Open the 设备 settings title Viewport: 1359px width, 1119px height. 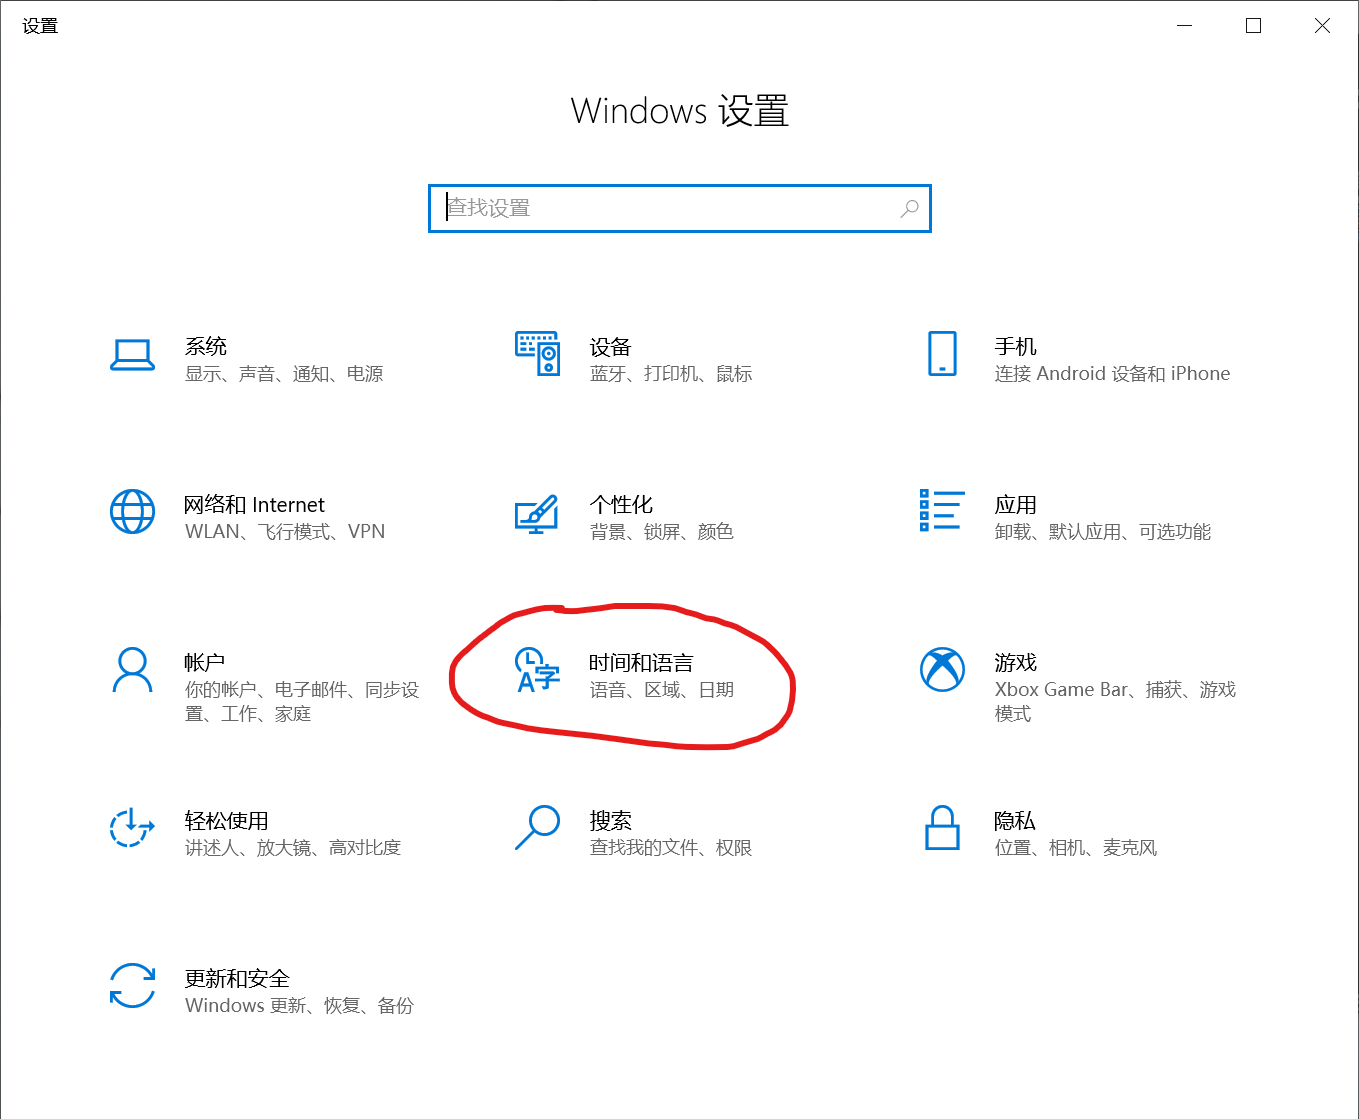[610, 347]
